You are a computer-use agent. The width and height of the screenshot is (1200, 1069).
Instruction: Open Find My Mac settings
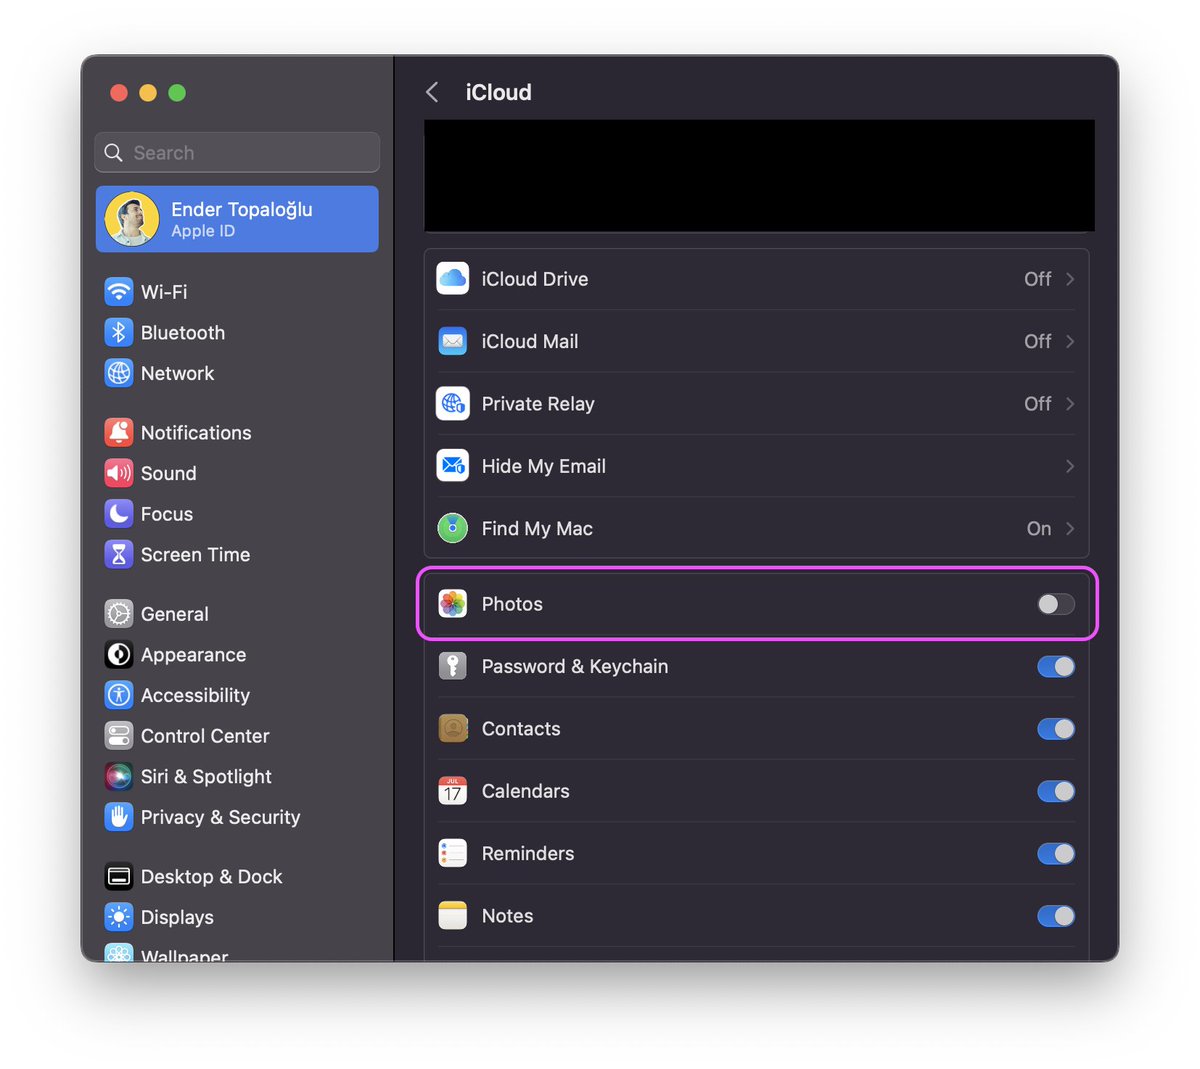coord(1070,528)
